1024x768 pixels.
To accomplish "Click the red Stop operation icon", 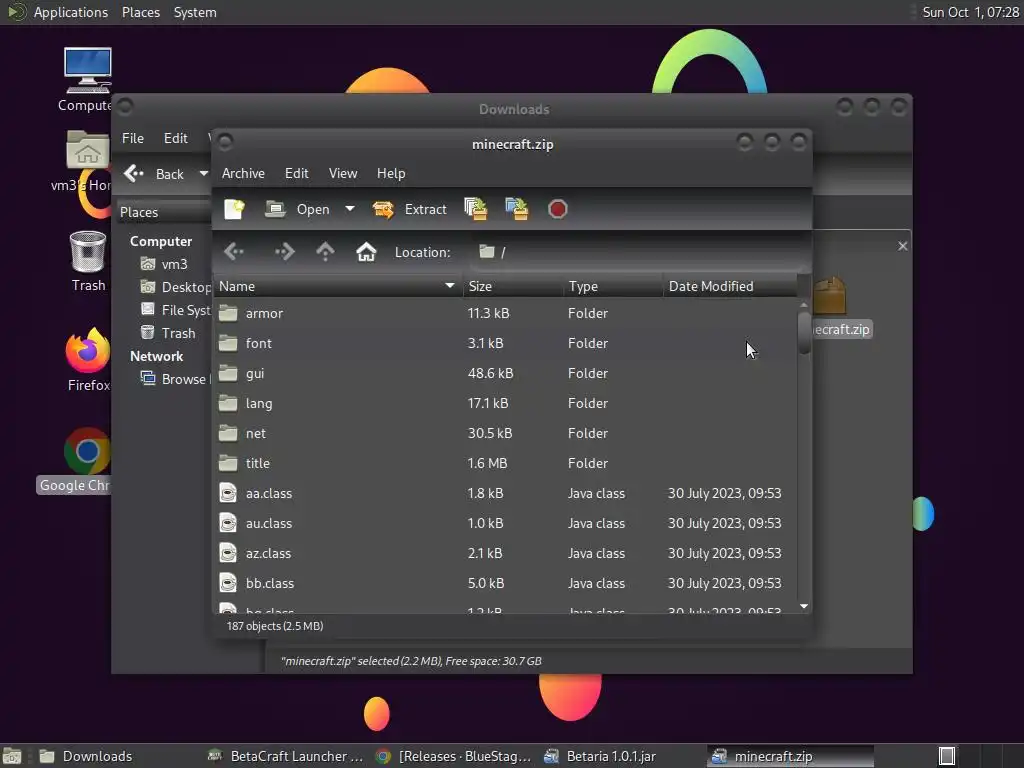I will click(x=557, y=209).
